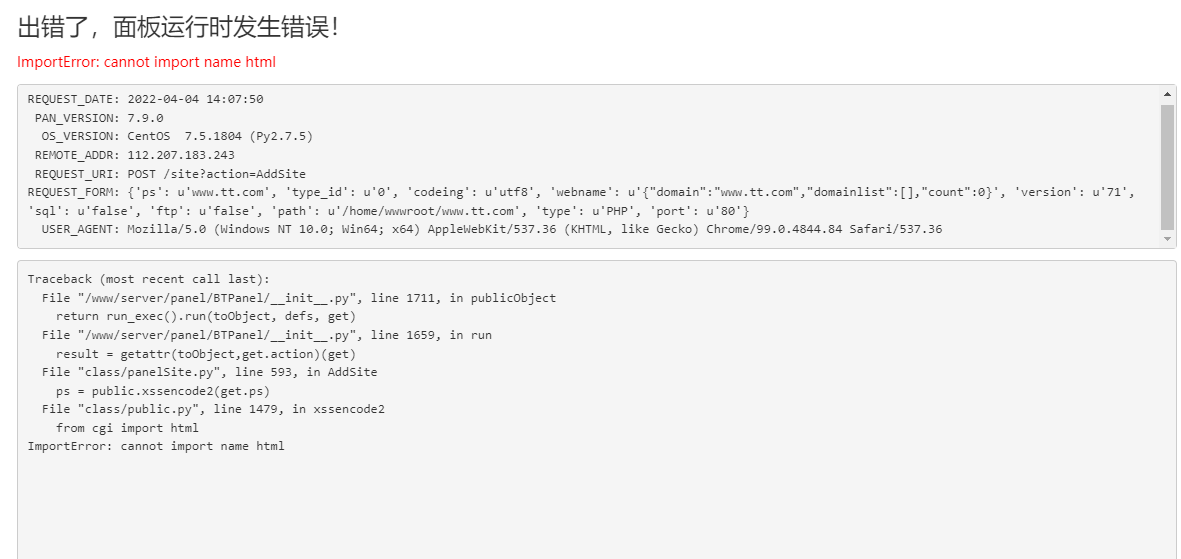This screenshot has width=1181, height=559.
Task: Click the line 1659 in run entry
Action: tap(267, 334)
